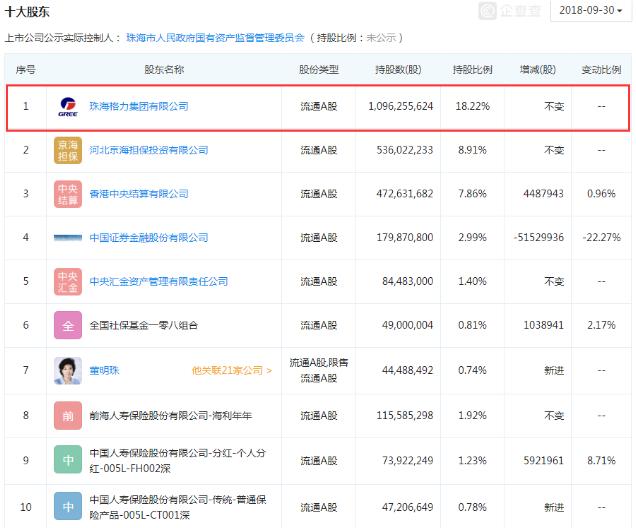636x528 pixels.
Task: Select change value 1038941
Action: click(x=544, y=325)
